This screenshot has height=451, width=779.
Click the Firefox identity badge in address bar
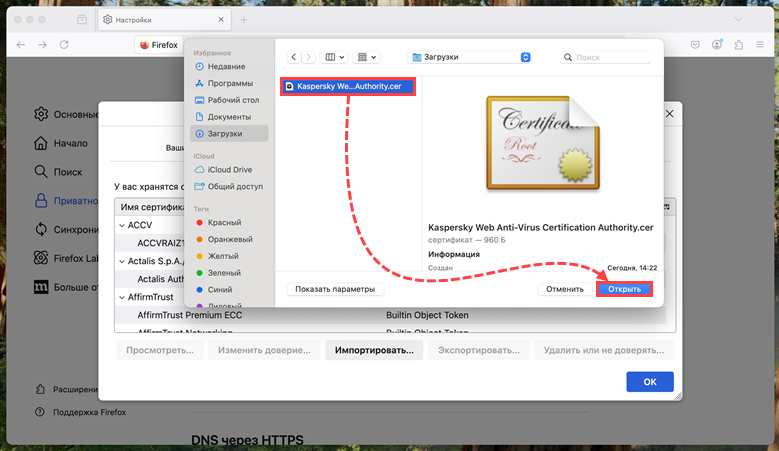pyautogui.click(x=158, y=45)
